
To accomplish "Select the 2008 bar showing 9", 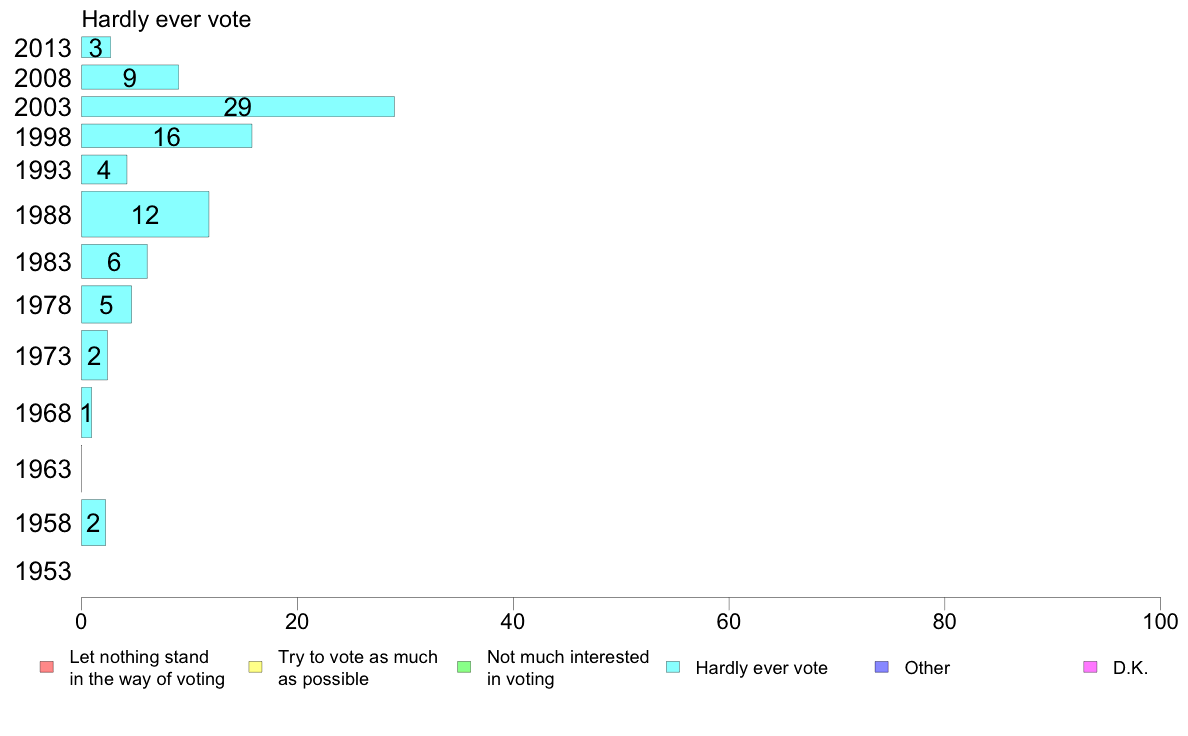I will [130, 77].
